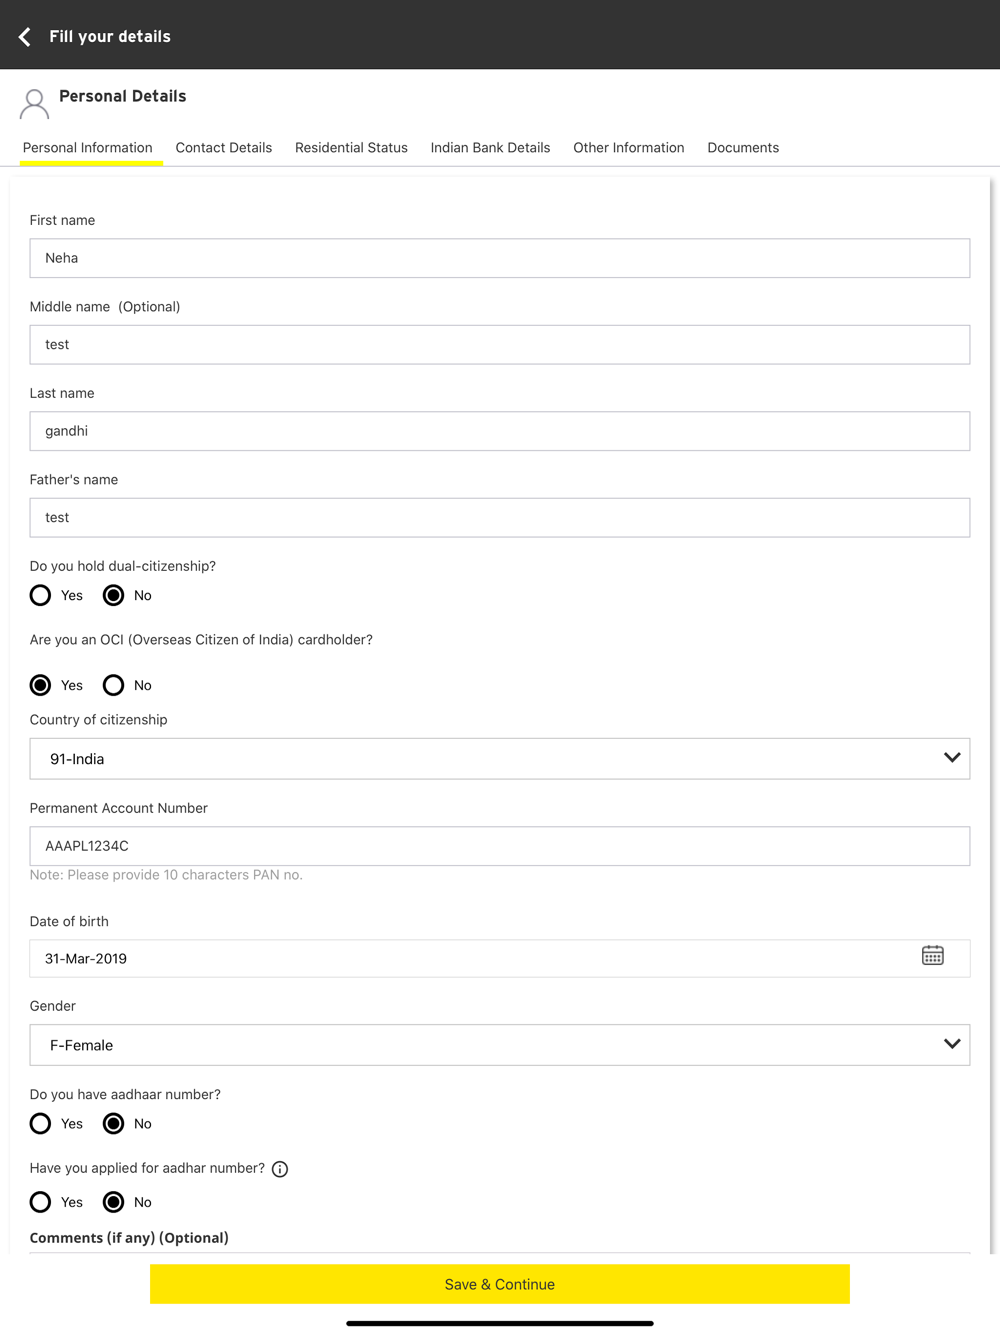Viewport: 1000px width, 1334px height.
Task: Tap the aadhar info icon
Action: [280, 1169]
